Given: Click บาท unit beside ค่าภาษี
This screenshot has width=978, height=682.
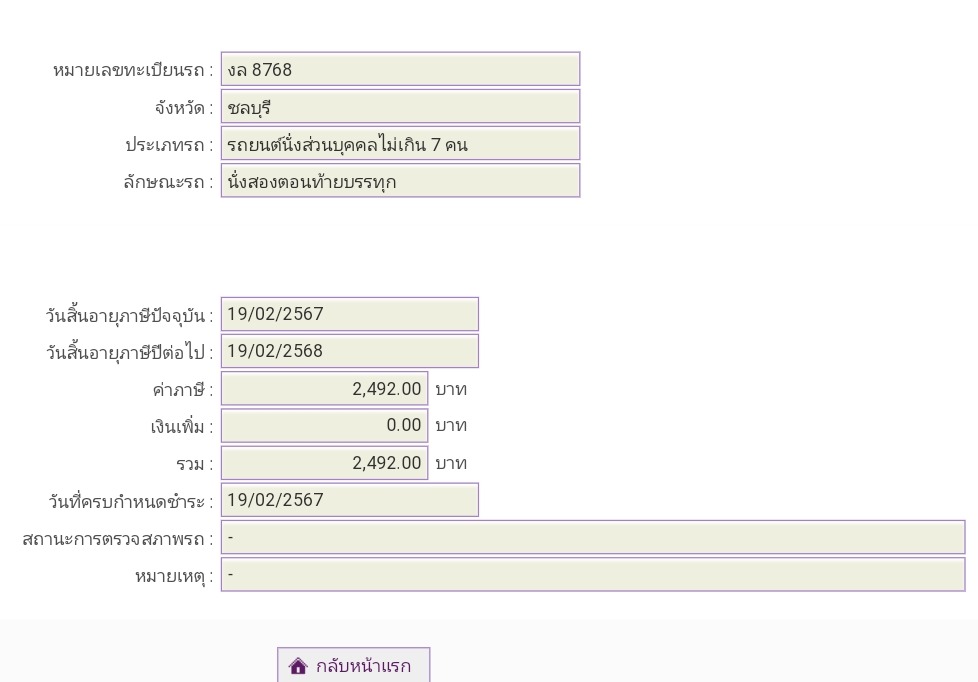Looking at the screenshot, I should tap(451, 389).
